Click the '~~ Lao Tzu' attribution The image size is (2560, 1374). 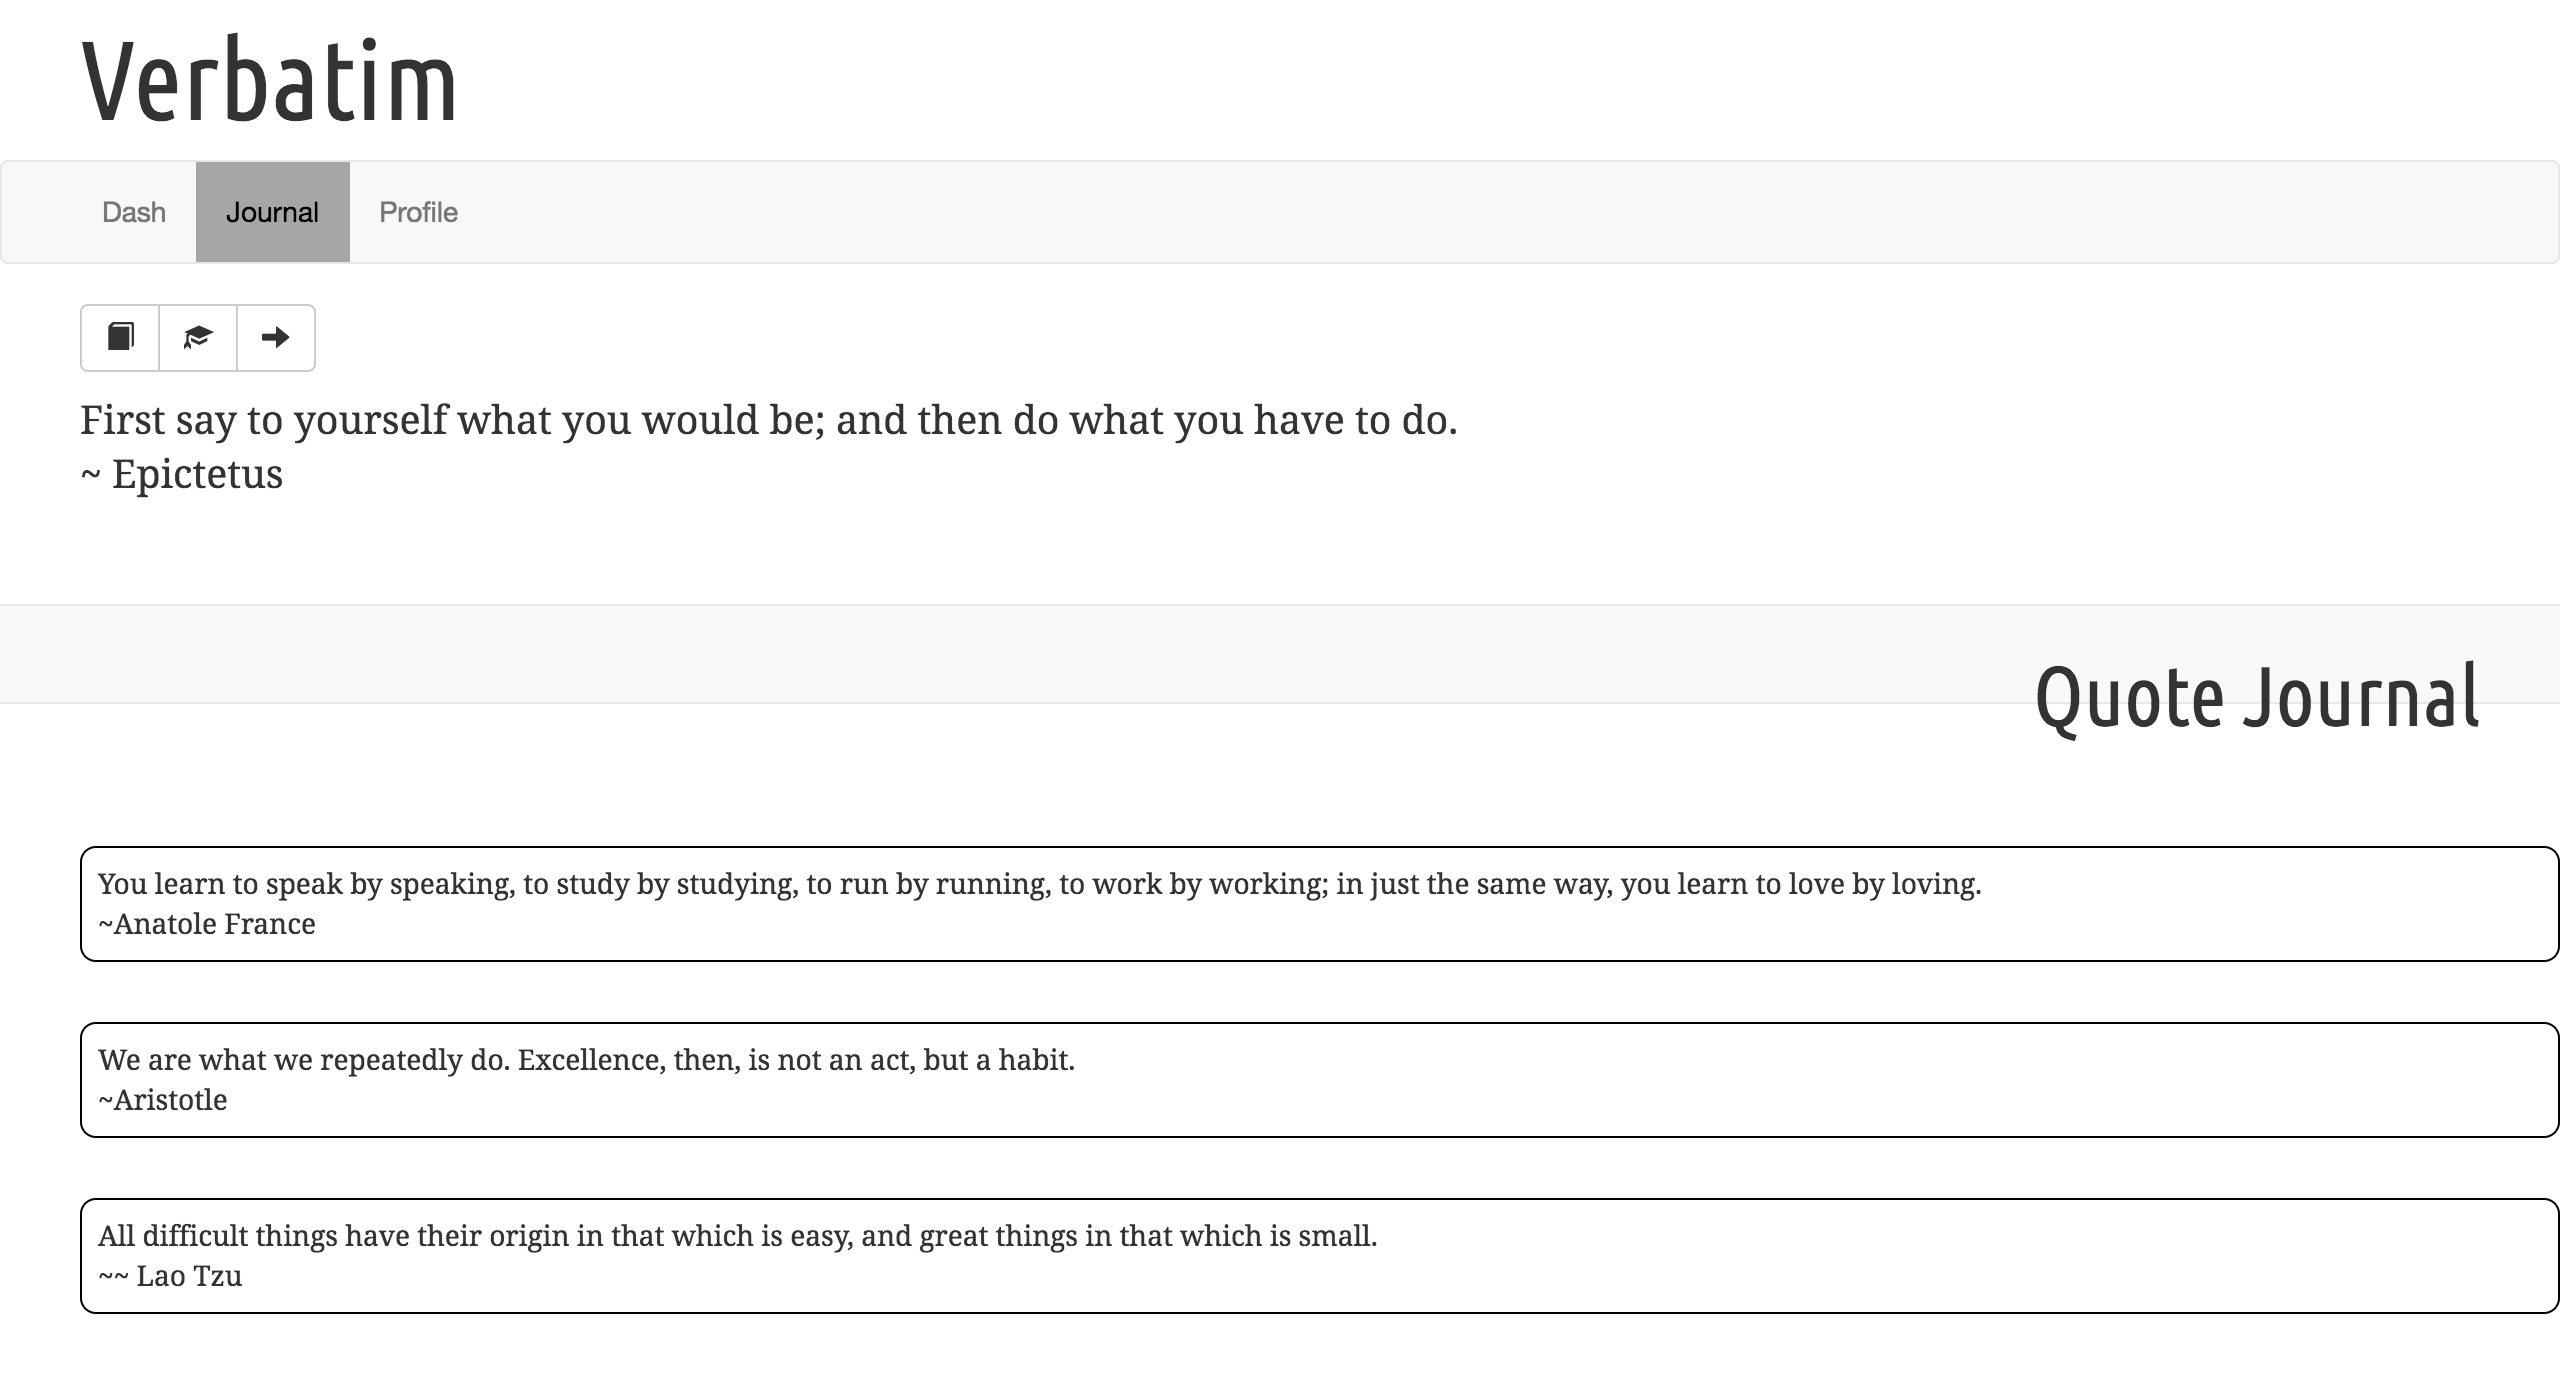pyautogui.click(x=170, y=1276)
